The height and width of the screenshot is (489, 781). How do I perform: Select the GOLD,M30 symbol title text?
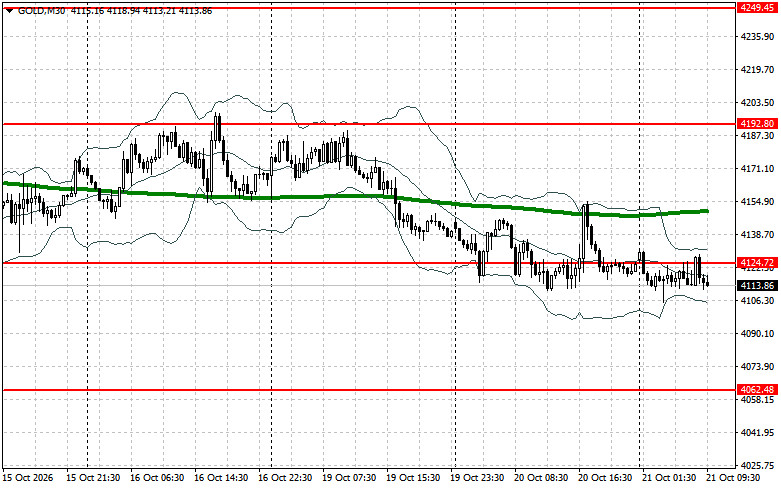[x=41, y=11]
